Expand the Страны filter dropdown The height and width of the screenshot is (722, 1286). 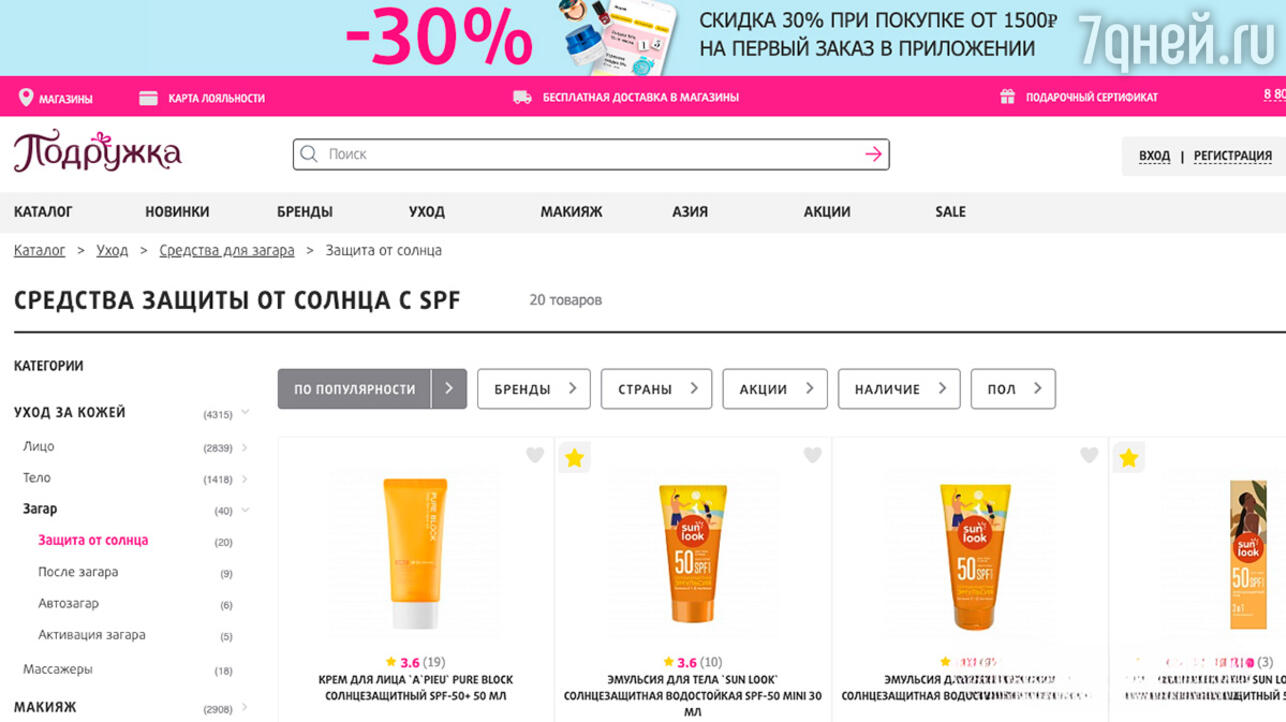click(x=656, y=389)
